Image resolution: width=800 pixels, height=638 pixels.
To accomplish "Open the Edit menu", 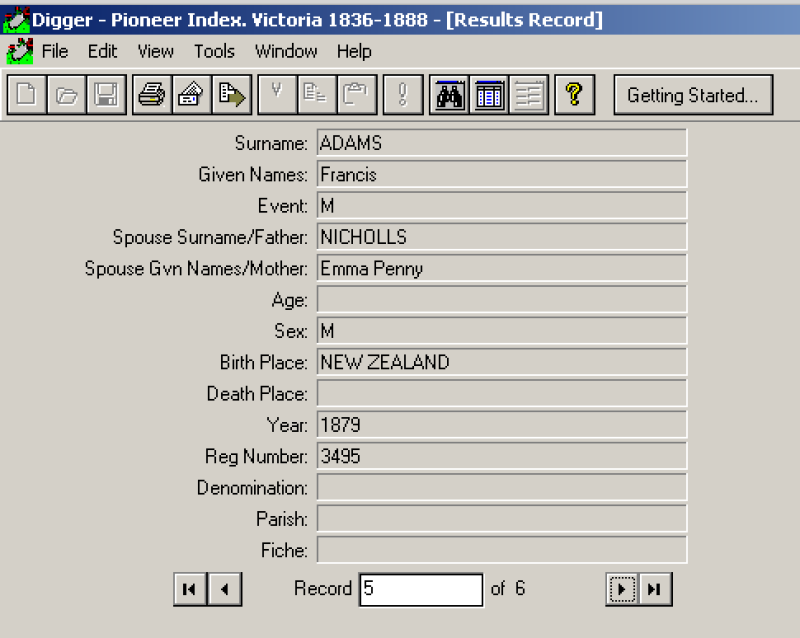I will 102,51.
